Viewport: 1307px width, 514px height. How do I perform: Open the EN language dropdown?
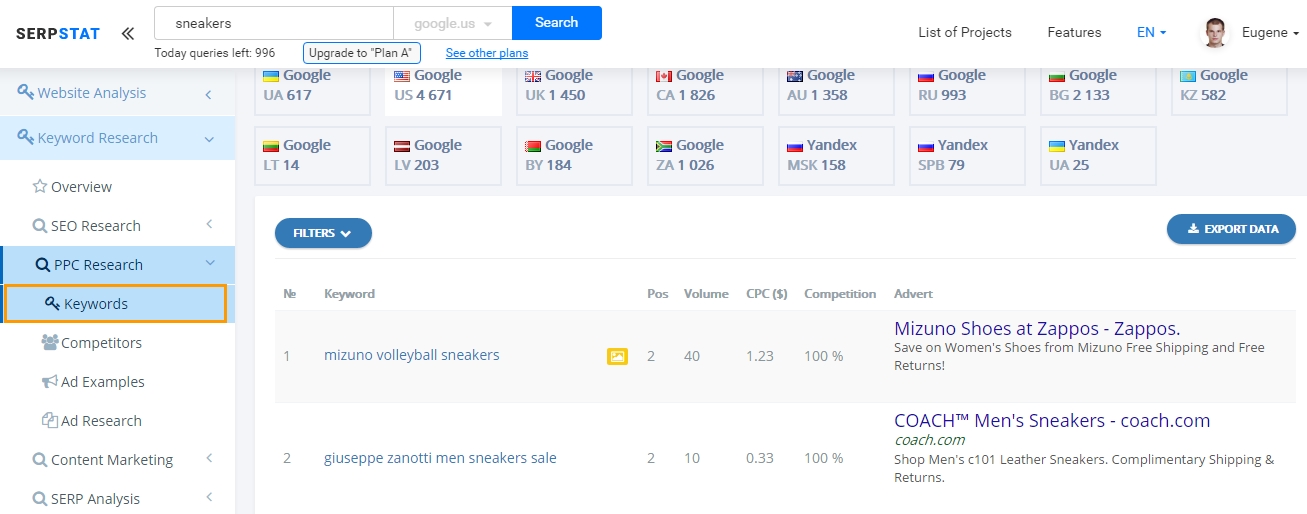pyautogui.click(x=1152, y=32)
